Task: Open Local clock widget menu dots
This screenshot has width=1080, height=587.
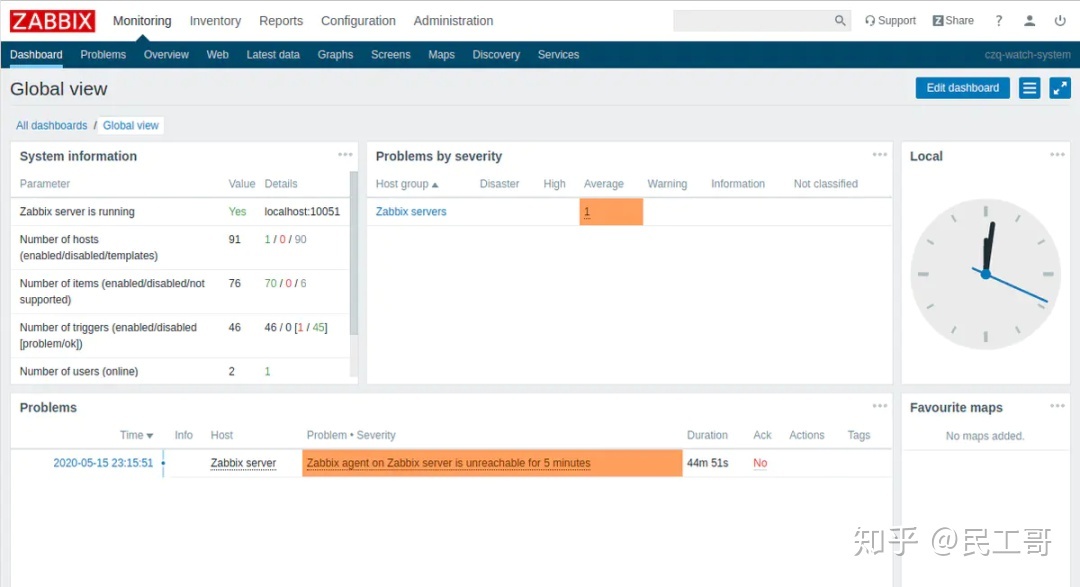Action: (x=1057, y=154)
